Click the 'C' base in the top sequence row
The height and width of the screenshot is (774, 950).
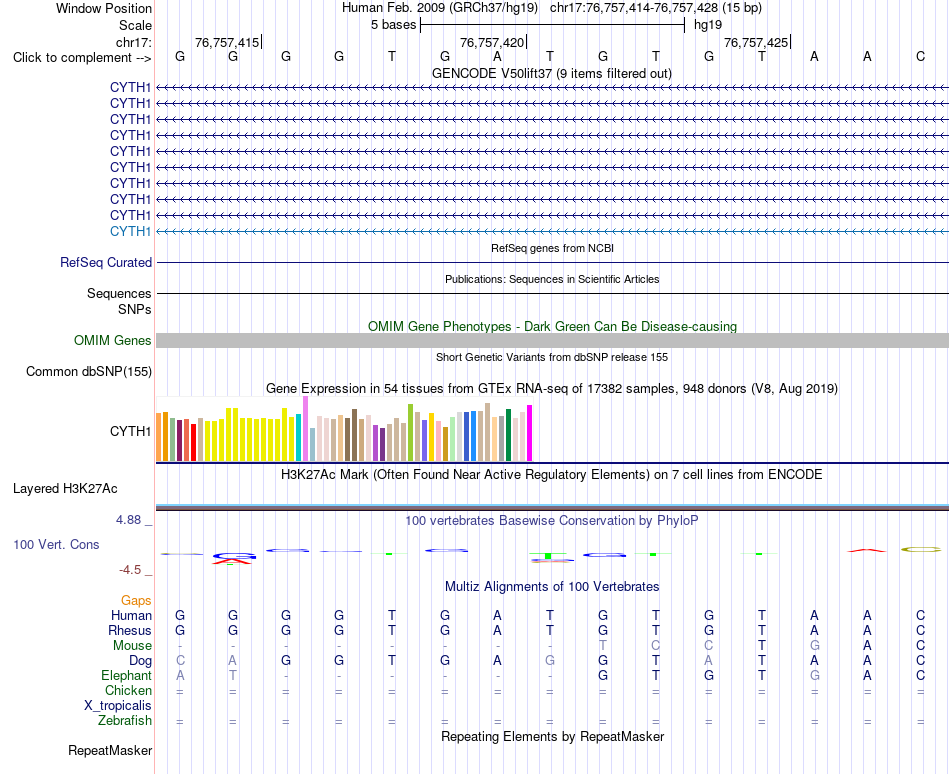tap(920, 56)
